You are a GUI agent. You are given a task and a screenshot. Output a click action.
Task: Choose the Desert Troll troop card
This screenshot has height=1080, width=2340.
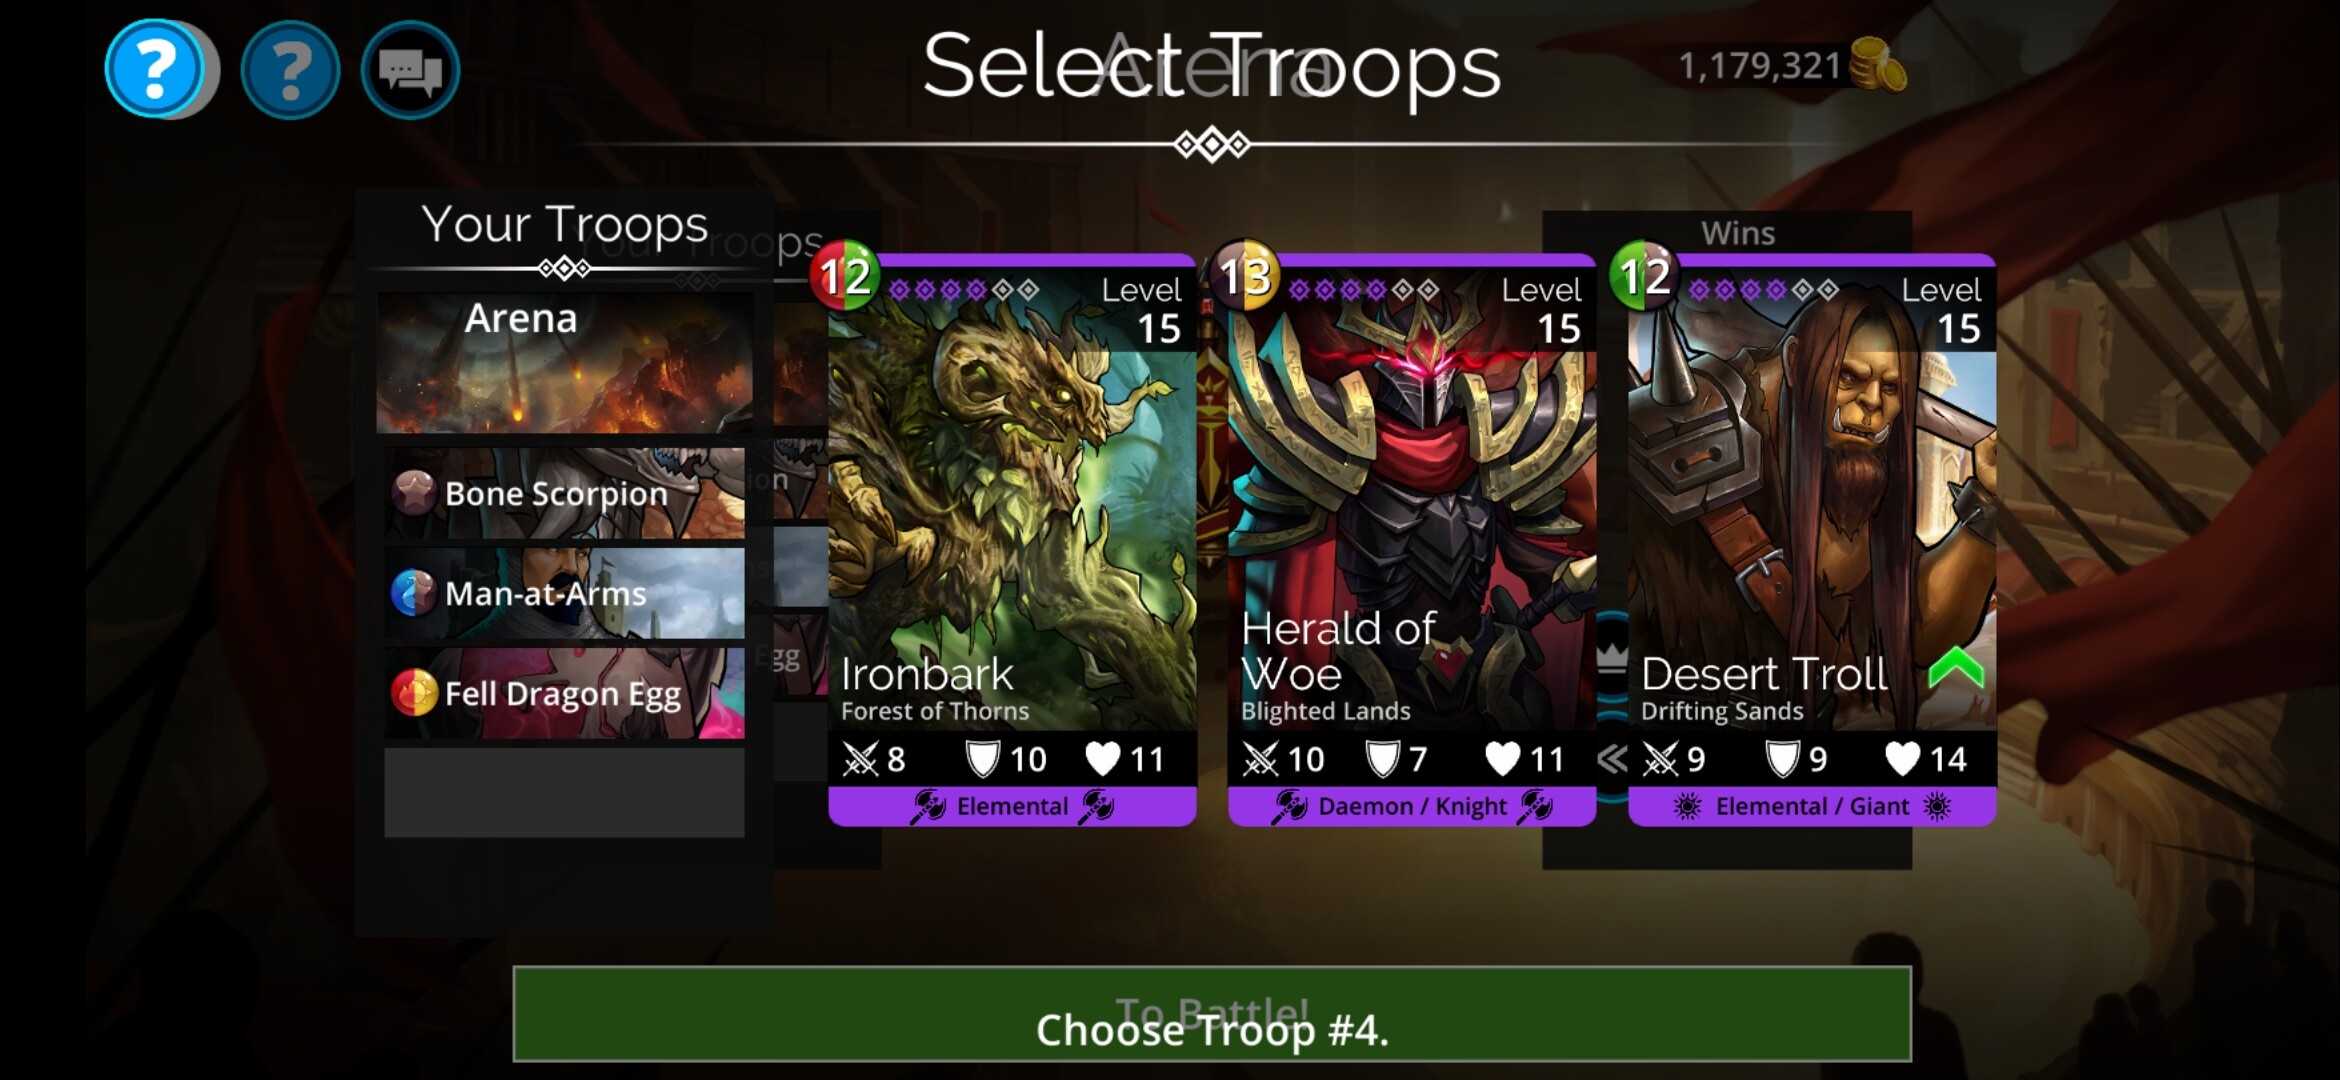(1812, 540)
